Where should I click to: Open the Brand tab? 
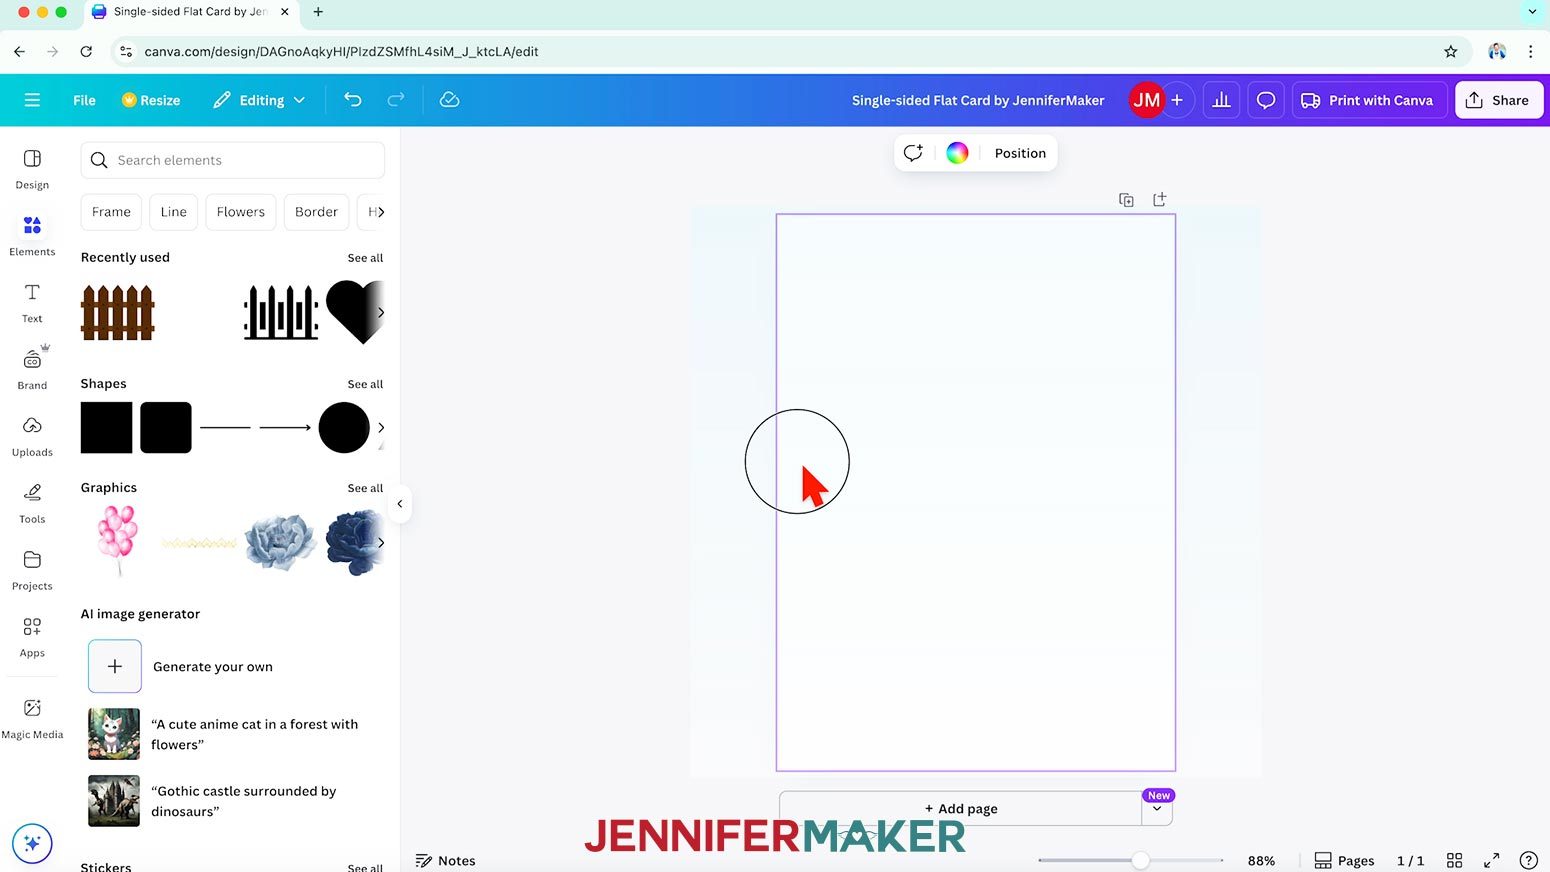[32, 369]
